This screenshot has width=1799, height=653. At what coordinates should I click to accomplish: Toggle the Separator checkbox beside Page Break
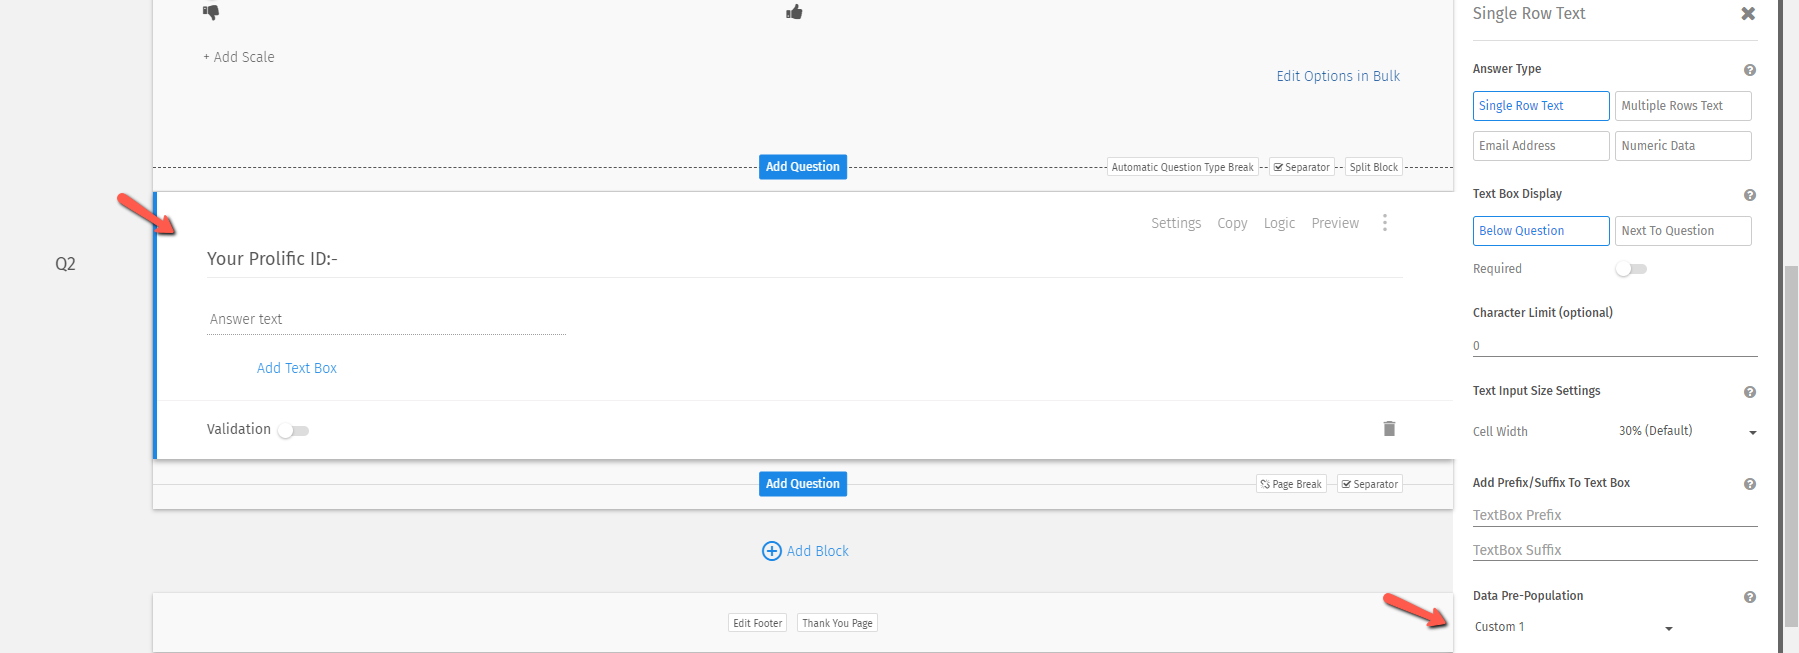click(1369, 484)
